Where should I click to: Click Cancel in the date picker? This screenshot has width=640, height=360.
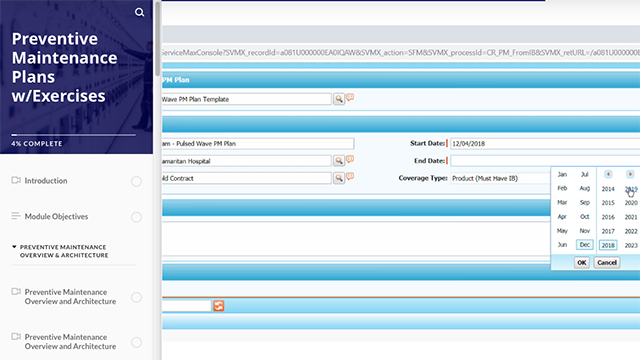[607, 262]
